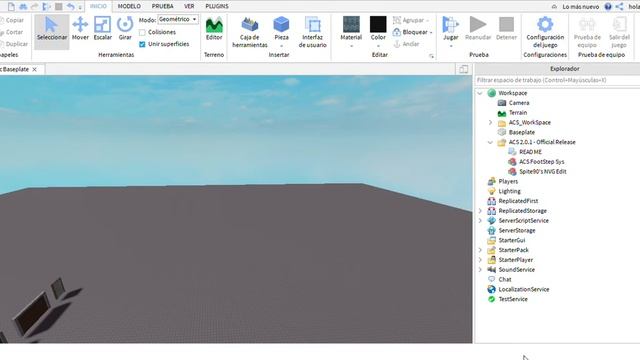The image size is (640, 360).
Task: Collapse the Workspace tree node
Action: (480, 93)
